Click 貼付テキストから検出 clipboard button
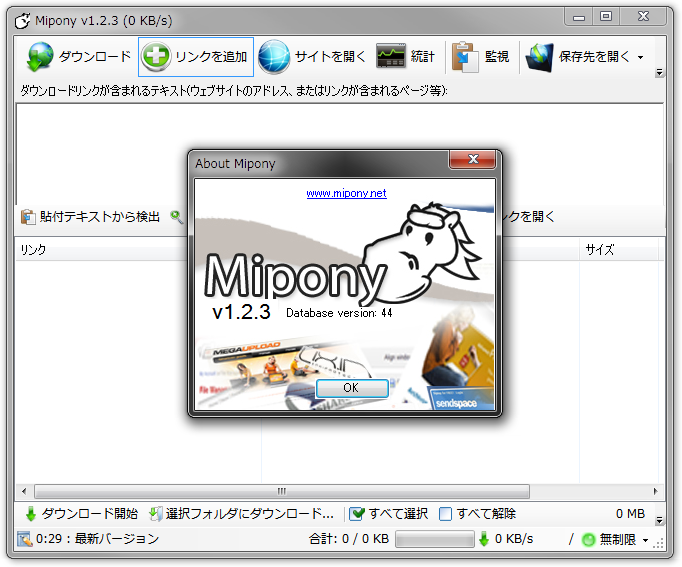This screenshot has width=682, height=567. click(x=90, y=217)
